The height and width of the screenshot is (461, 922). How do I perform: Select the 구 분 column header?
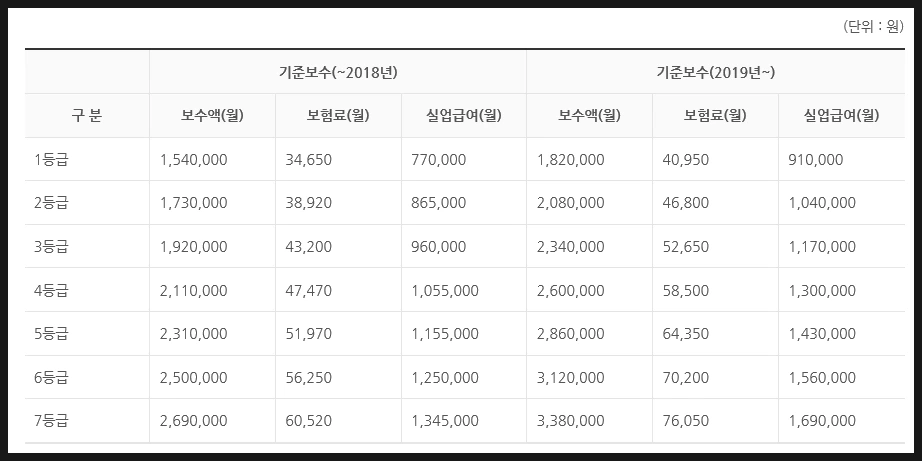tap(87, 116)
